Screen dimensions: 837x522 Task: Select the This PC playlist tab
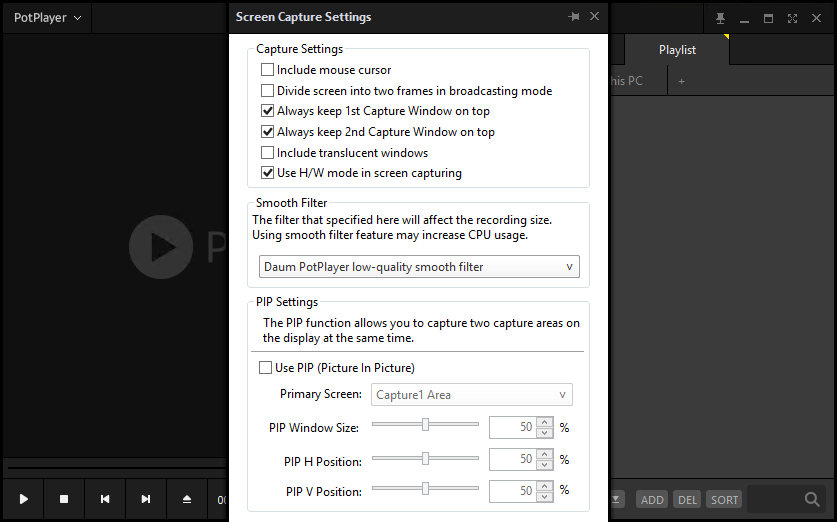point(638,81)
